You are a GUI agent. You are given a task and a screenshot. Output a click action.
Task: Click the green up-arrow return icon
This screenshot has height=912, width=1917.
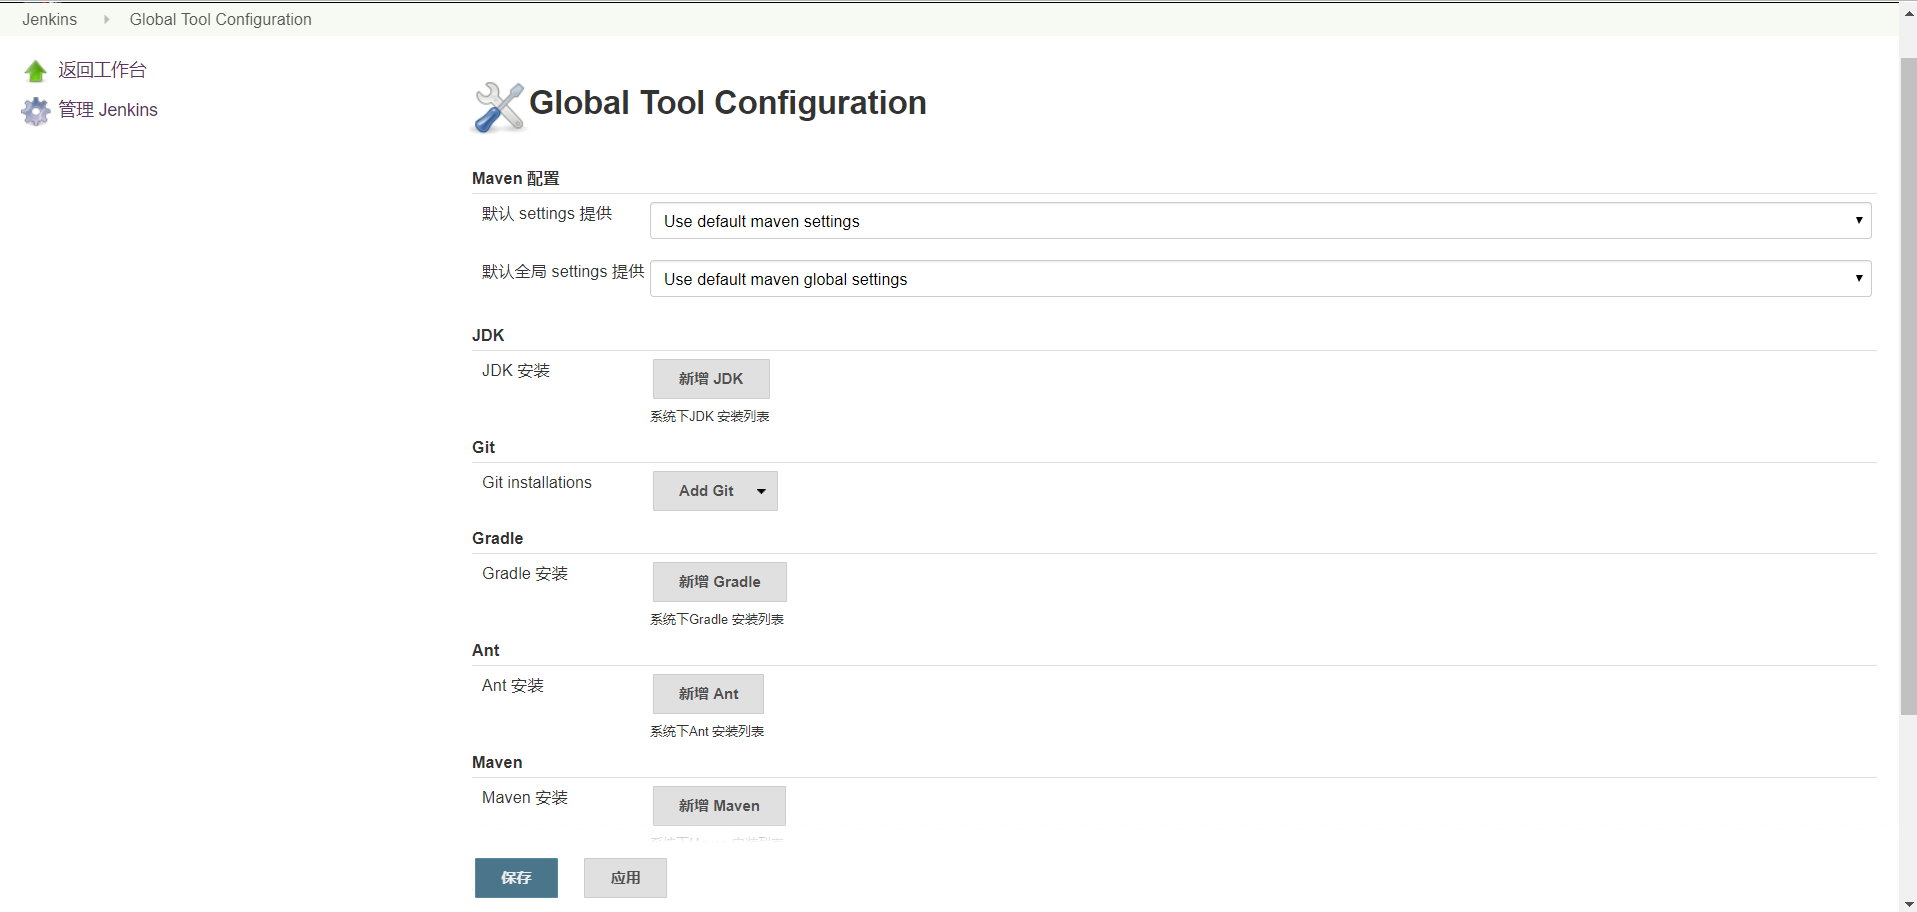[x=36, y=71]
